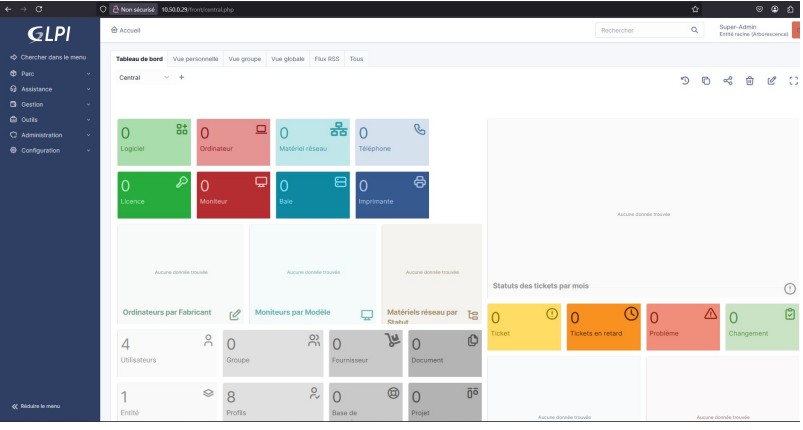Image resolution: width=803 pixels, height=430 pixels.
Task: Expand the Parc menu in sidebar
Action: (x=50, y=73)
